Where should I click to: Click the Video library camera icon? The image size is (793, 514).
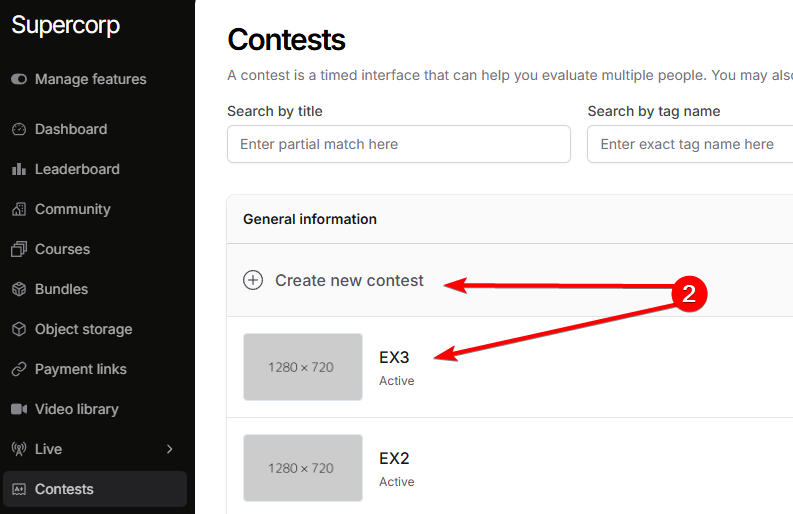(x=18, y=409)
